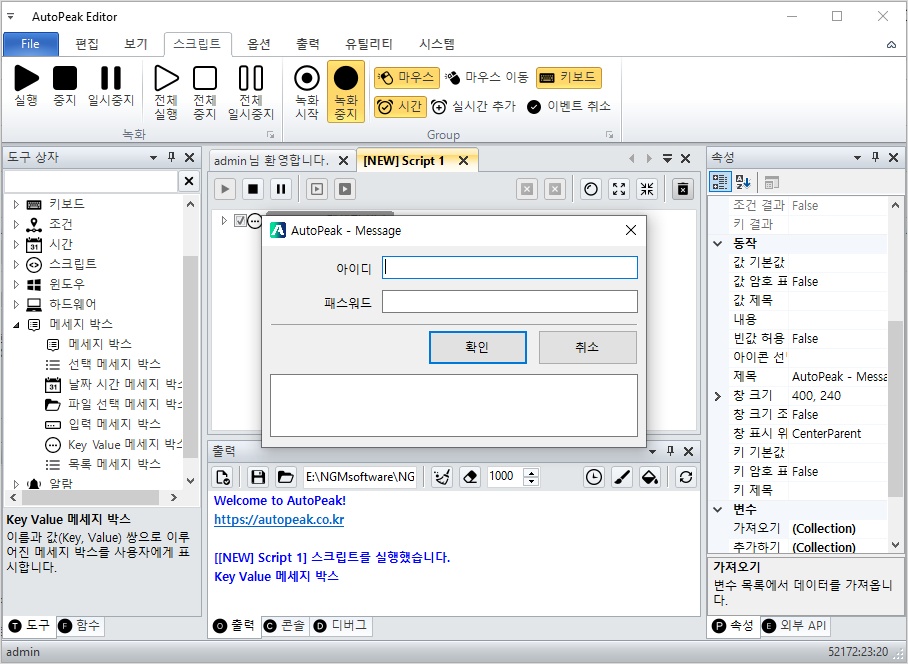The height and width of the screenshot is (664, 908).
Task: Pause script with 일시중지 icon
Action: pyautogui.click(x=111, y=85)
